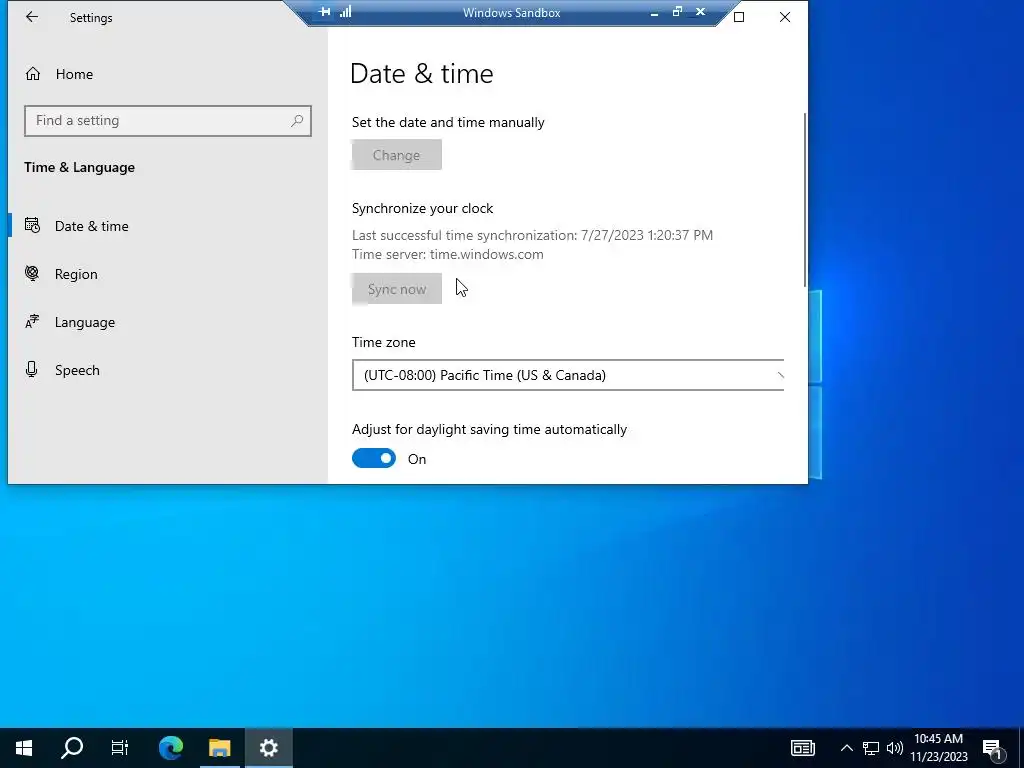Show hidden system tray icons
The width and height of the screenshot is (1024, 768).
tap(846, 748)
